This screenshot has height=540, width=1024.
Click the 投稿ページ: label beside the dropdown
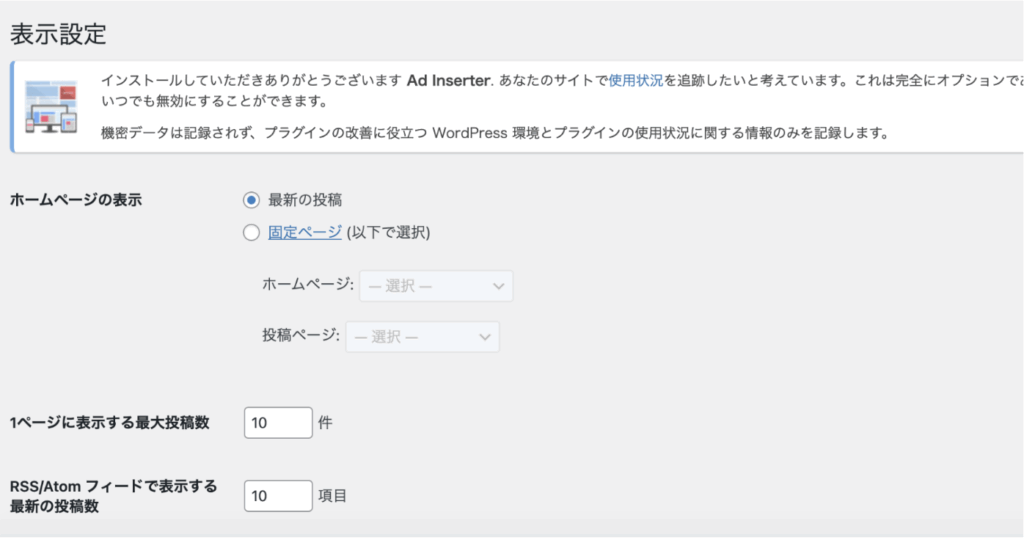pos(301,337)
